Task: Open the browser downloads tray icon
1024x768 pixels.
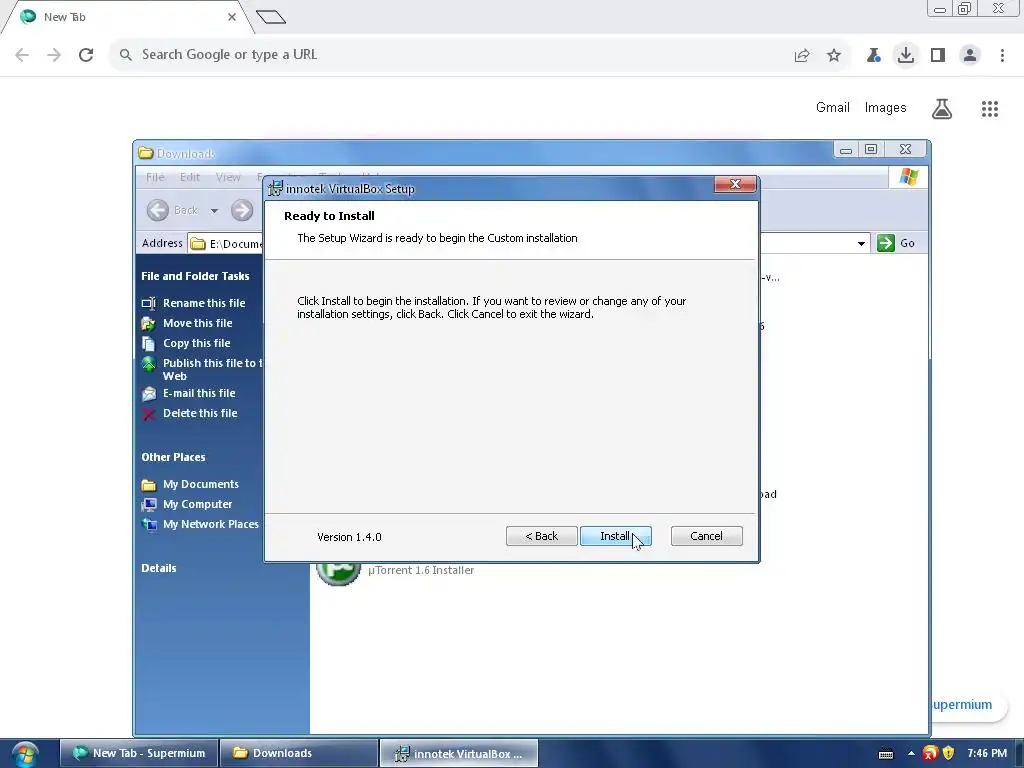Action: point(906,55)
